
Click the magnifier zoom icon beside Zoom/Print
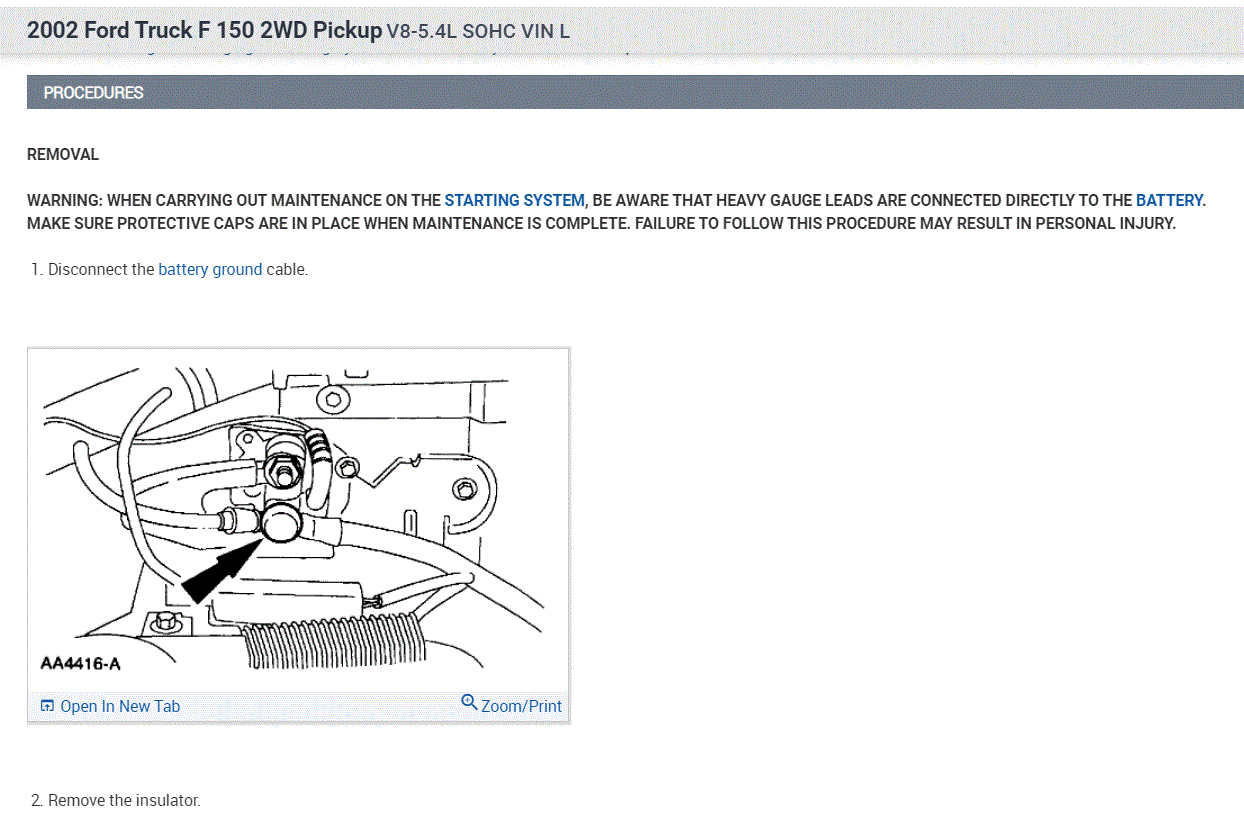point(469,703)
